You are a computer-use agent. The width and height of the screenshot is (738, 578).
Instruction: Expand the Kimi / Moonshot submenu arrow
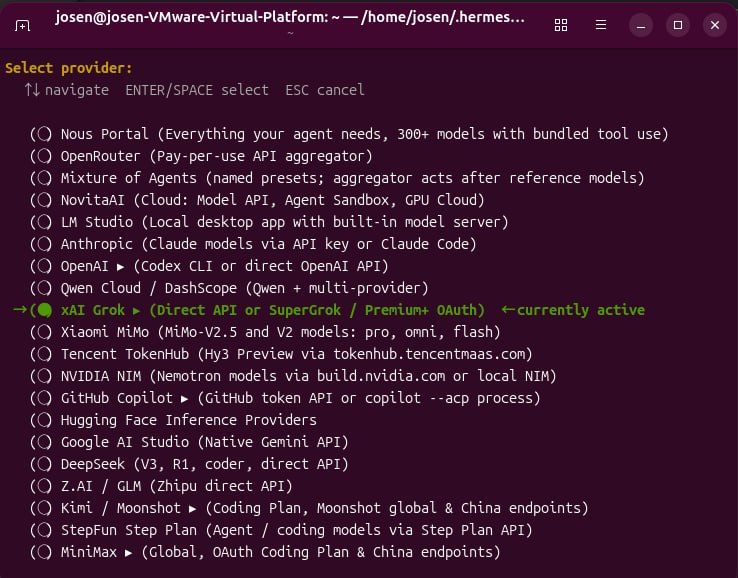(x=193, y=509)
